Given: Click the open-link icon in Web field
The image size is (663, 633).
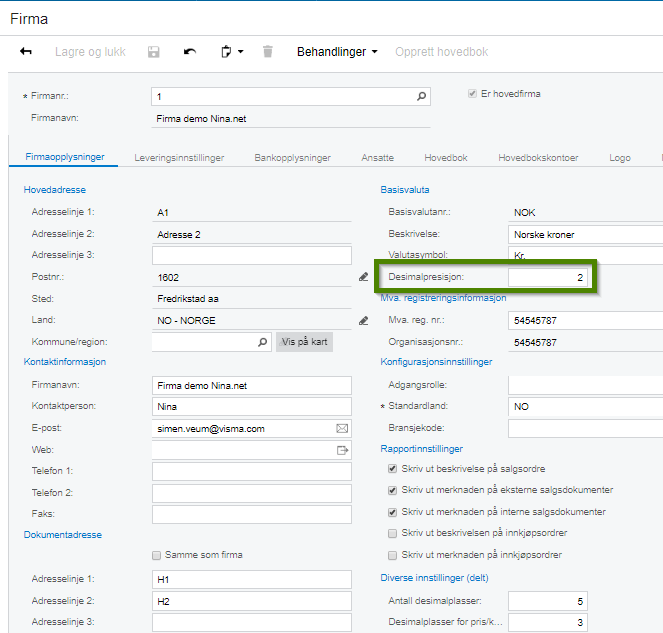Looking at the screenshot, I should pyautogui.click(x=342, y=450).
